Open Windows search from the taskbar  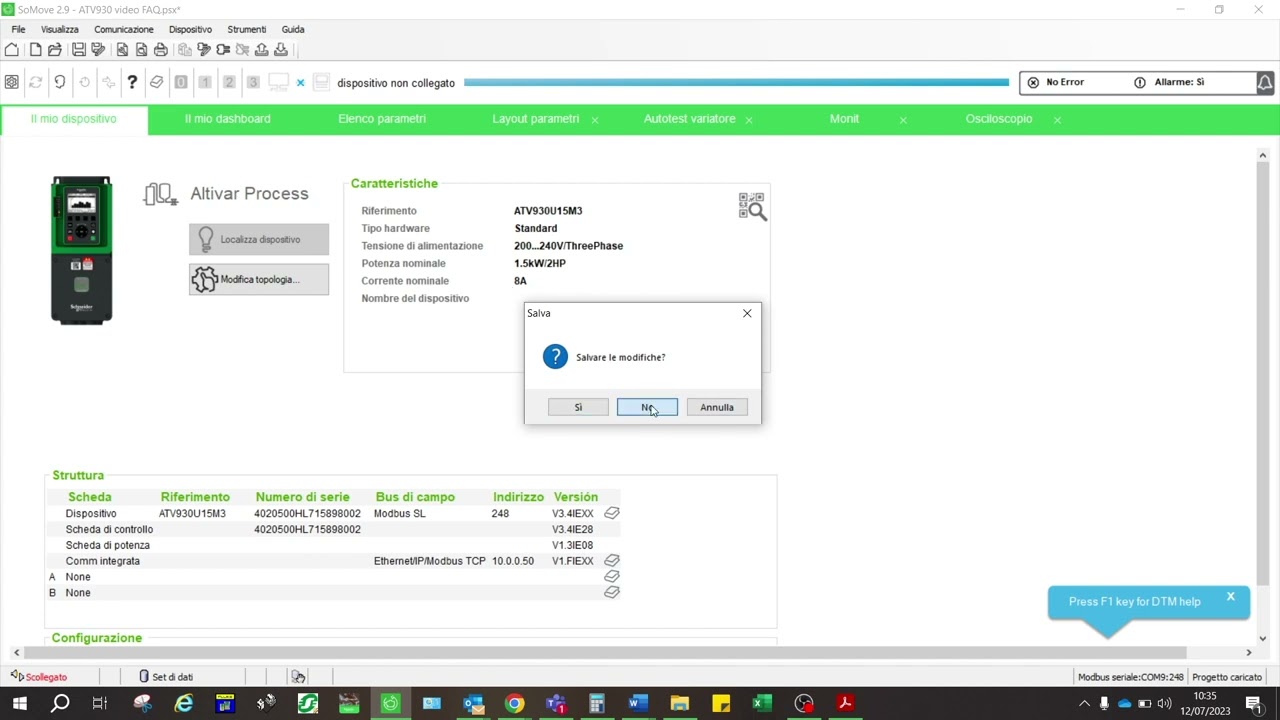[x=60, y=704]
